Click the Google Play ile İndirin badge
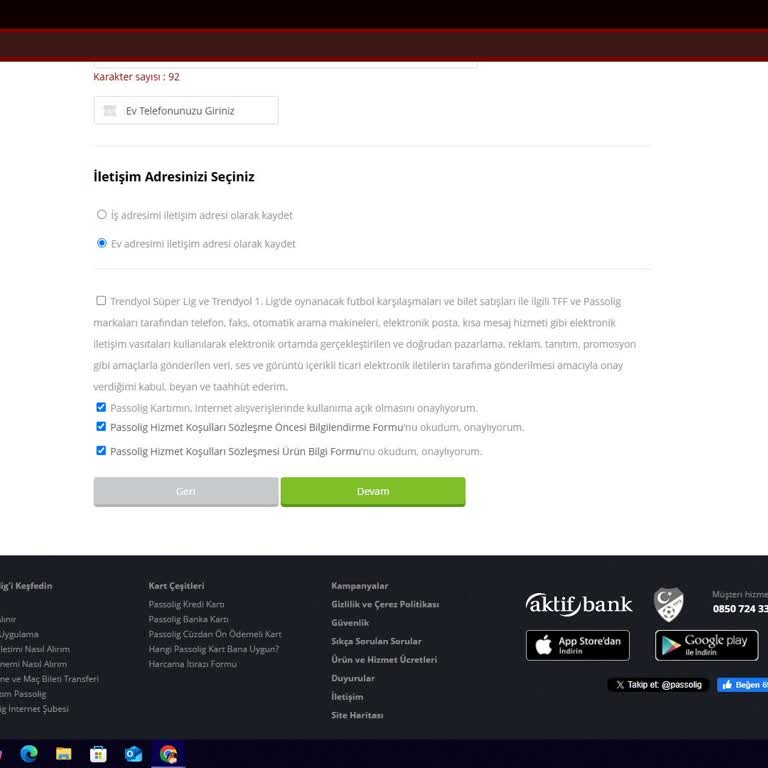768x768 pixels. 706,645
